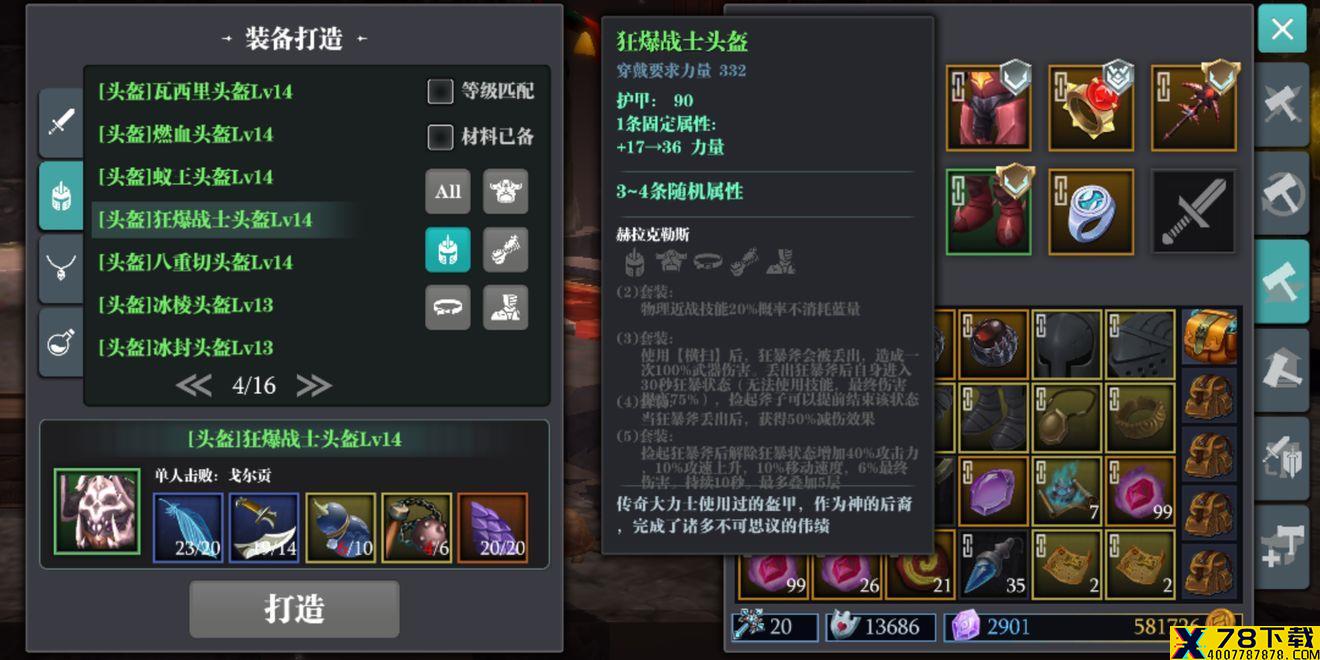Image resolution: width=1320 pixels, height=660 pixels.
Task: Click the equipped red ruby ring
Action: (x=1091, y=108)
